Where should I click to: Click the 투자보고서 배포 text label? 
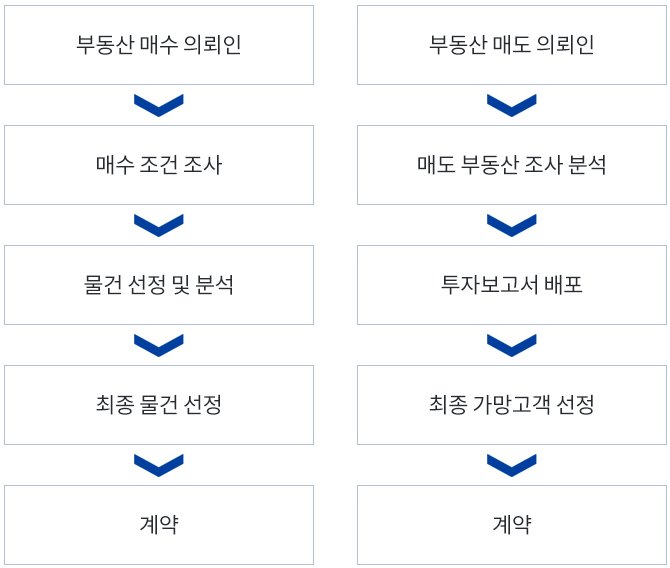[511, 285]
